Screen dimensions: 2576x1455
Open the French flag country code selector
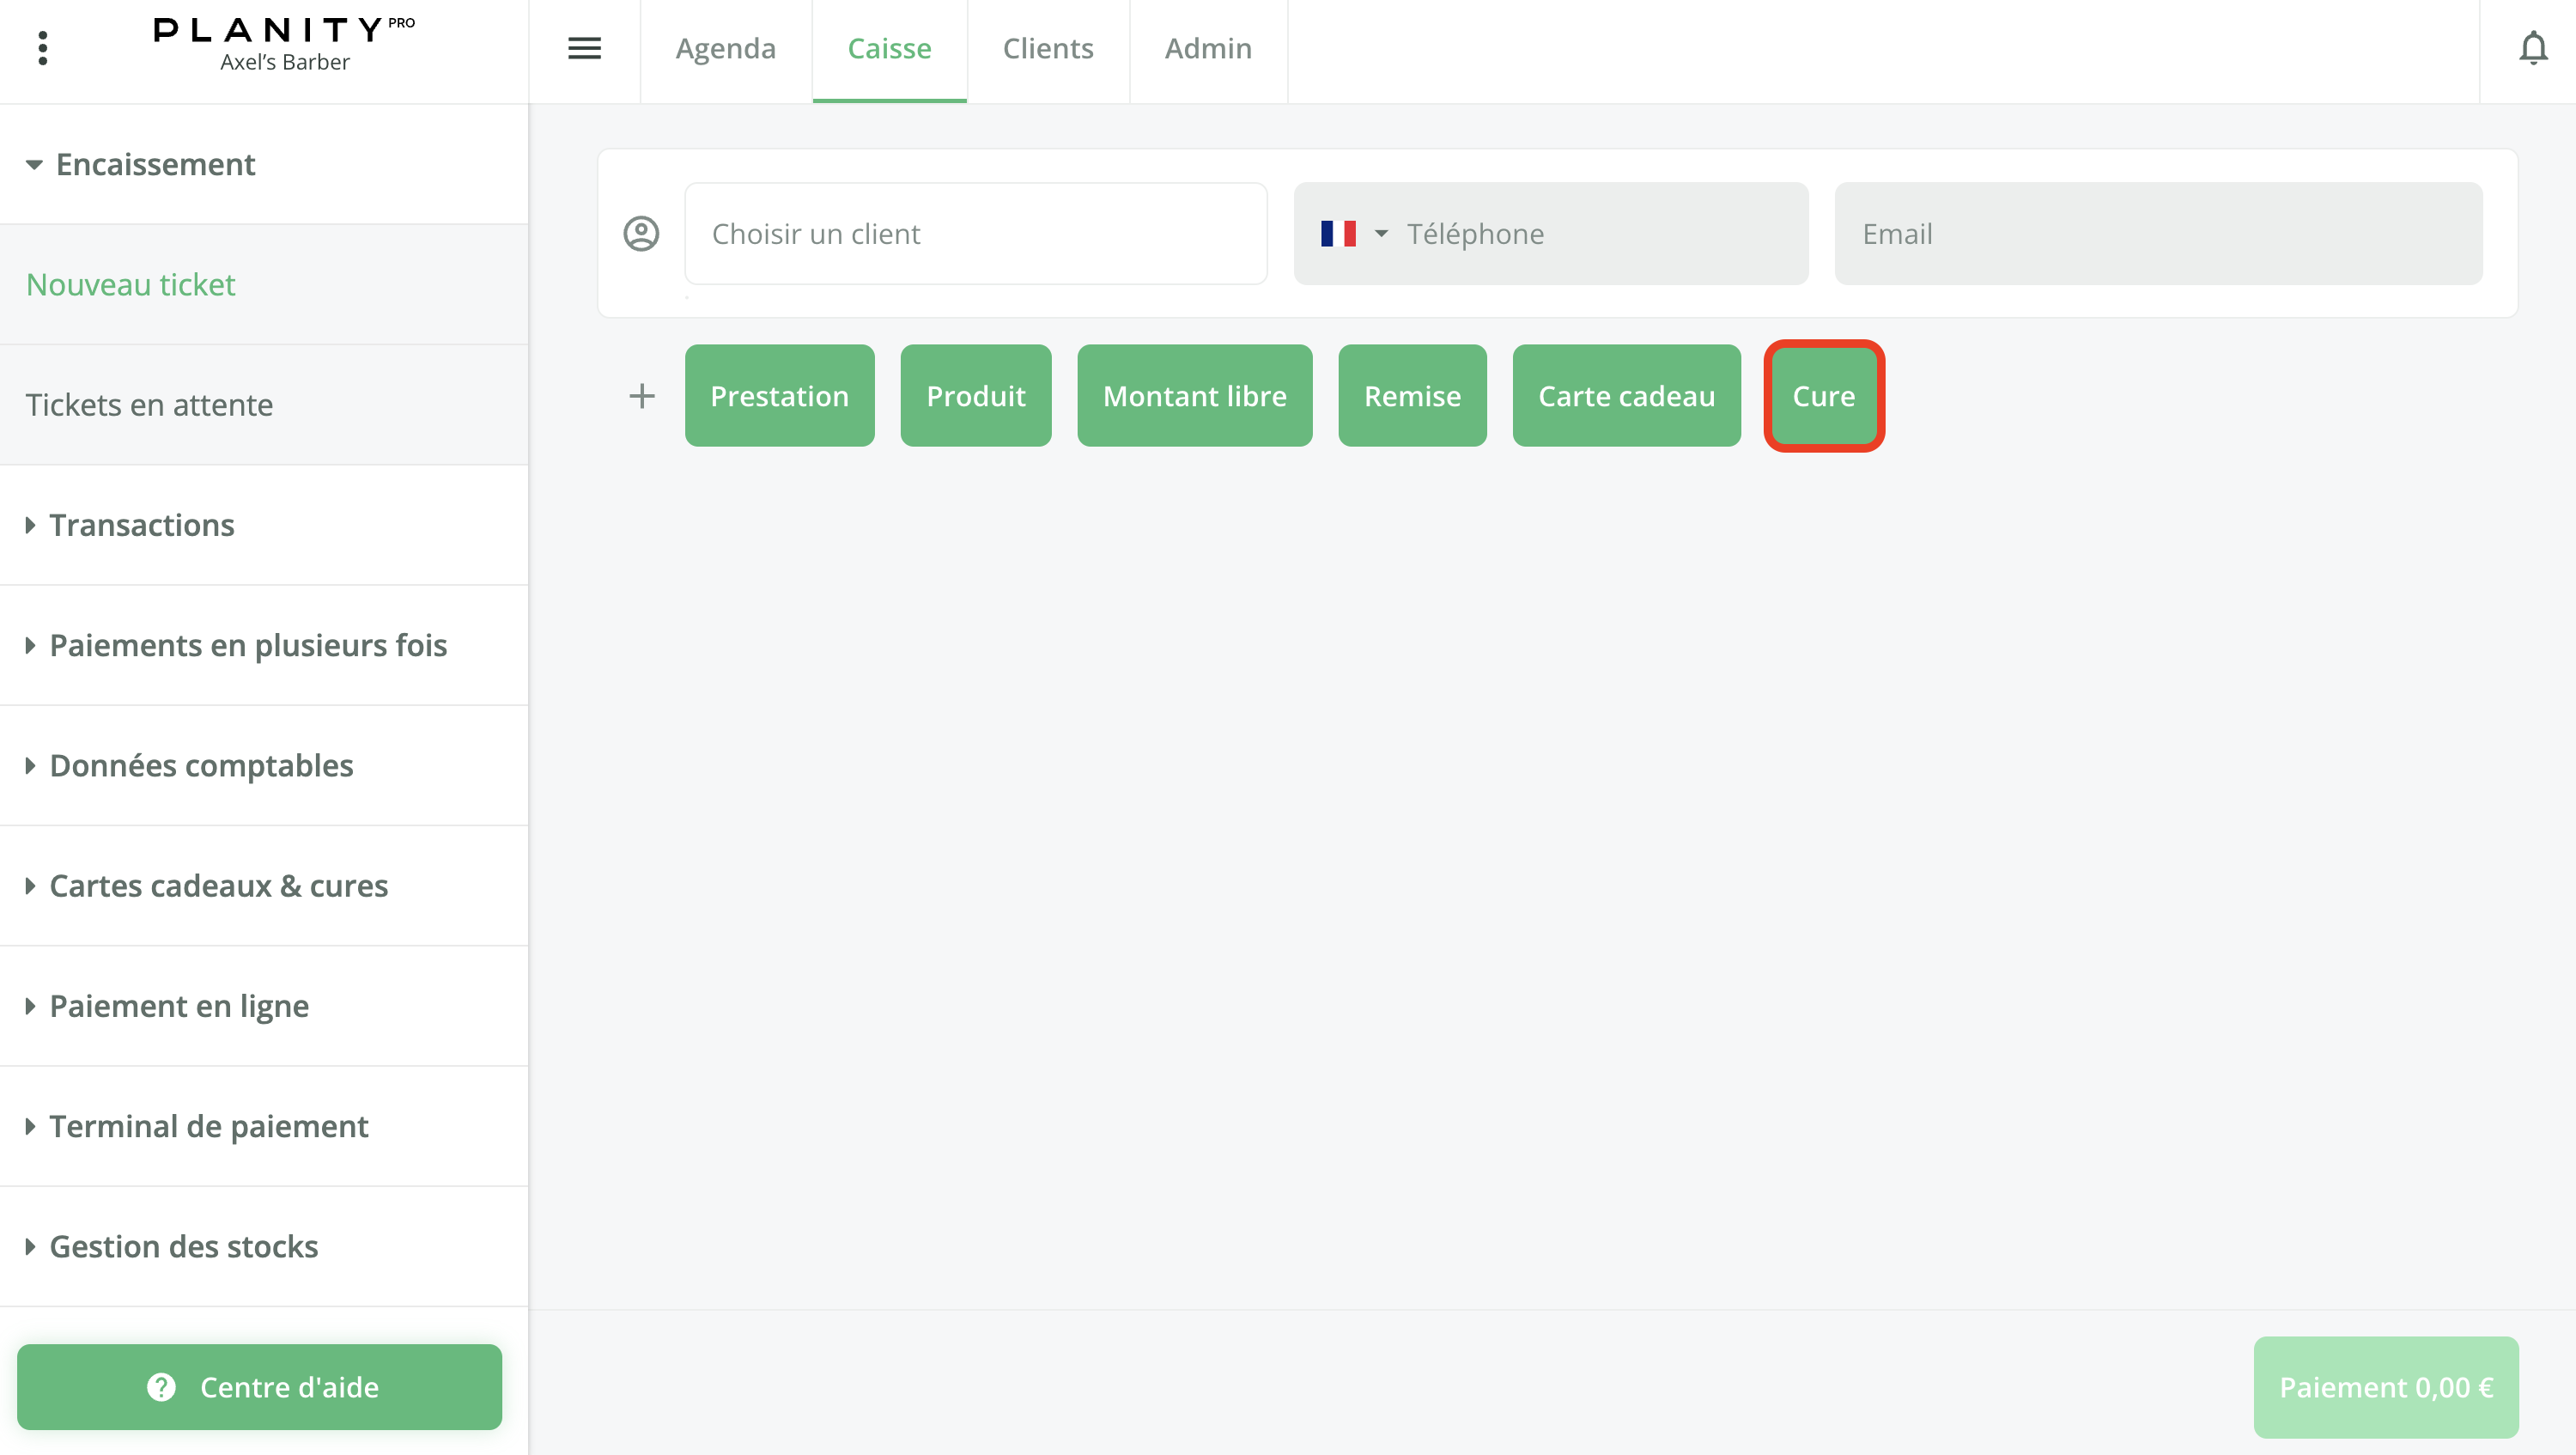[1353, 233]
